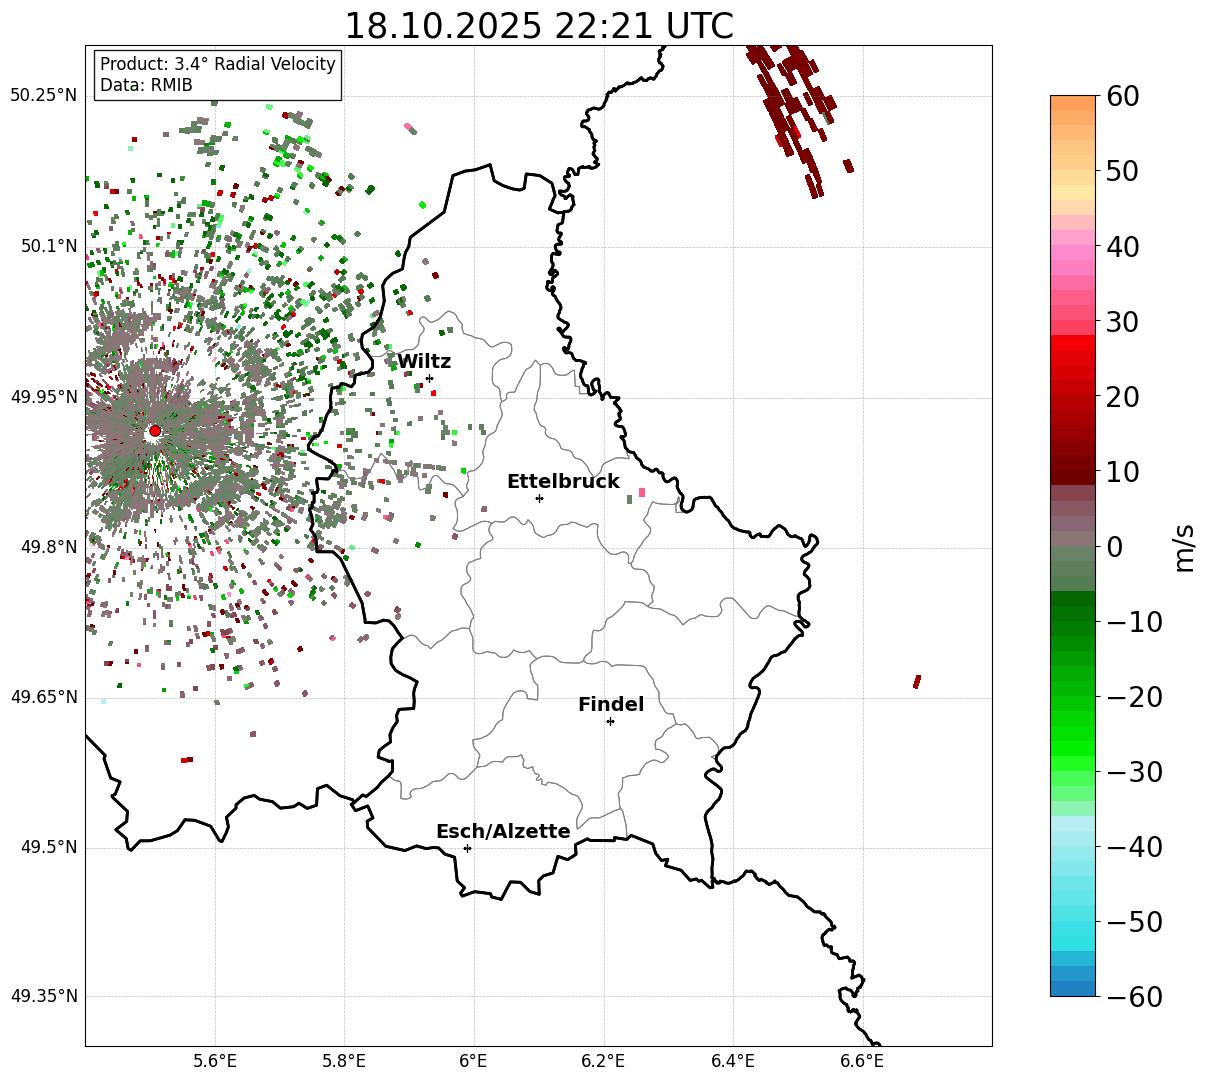Click the colorbar tick label −10
Screen dimensions: 1207x1081
1134,622
